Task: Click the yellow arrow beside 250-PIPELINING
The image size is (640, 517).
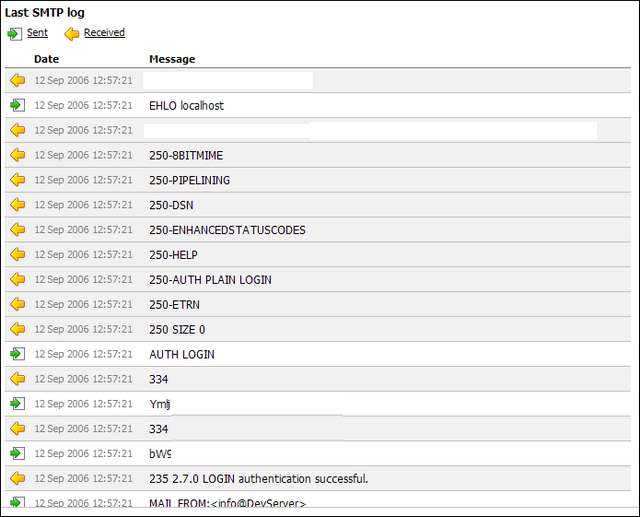Action: tap(17, 180)
